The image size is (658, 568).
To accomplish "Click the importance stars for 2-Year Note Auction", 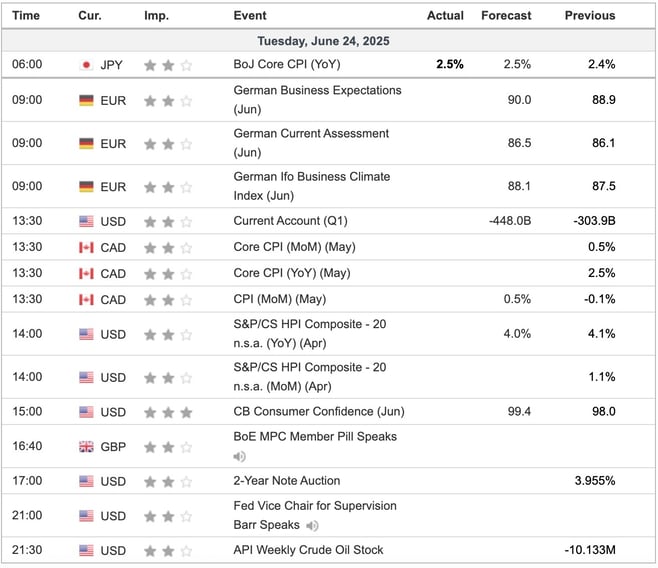I will pos(168,482).
